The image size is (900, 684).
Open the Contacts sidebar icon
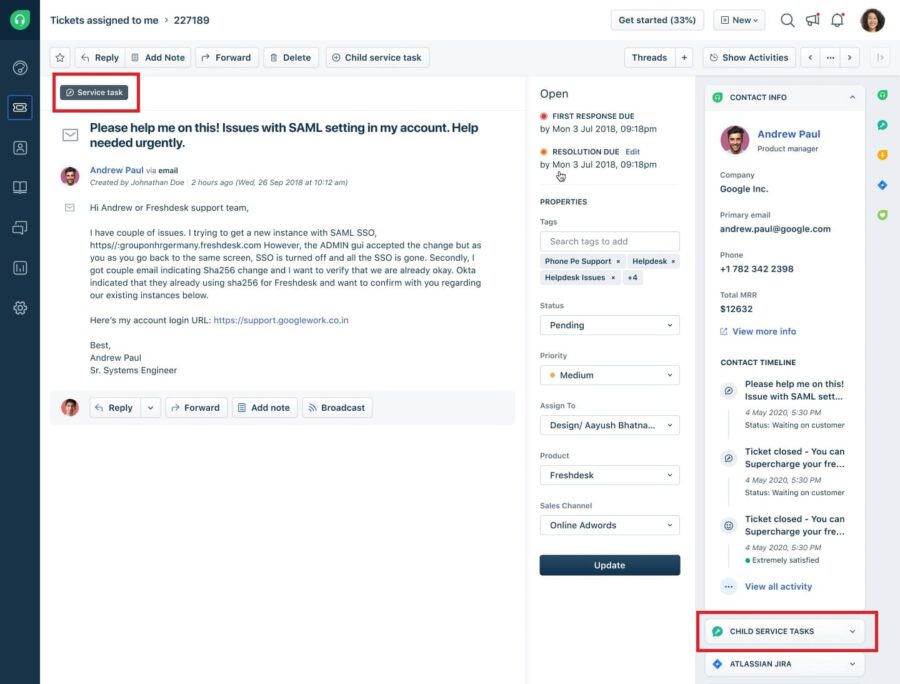(x=20, y=147)
